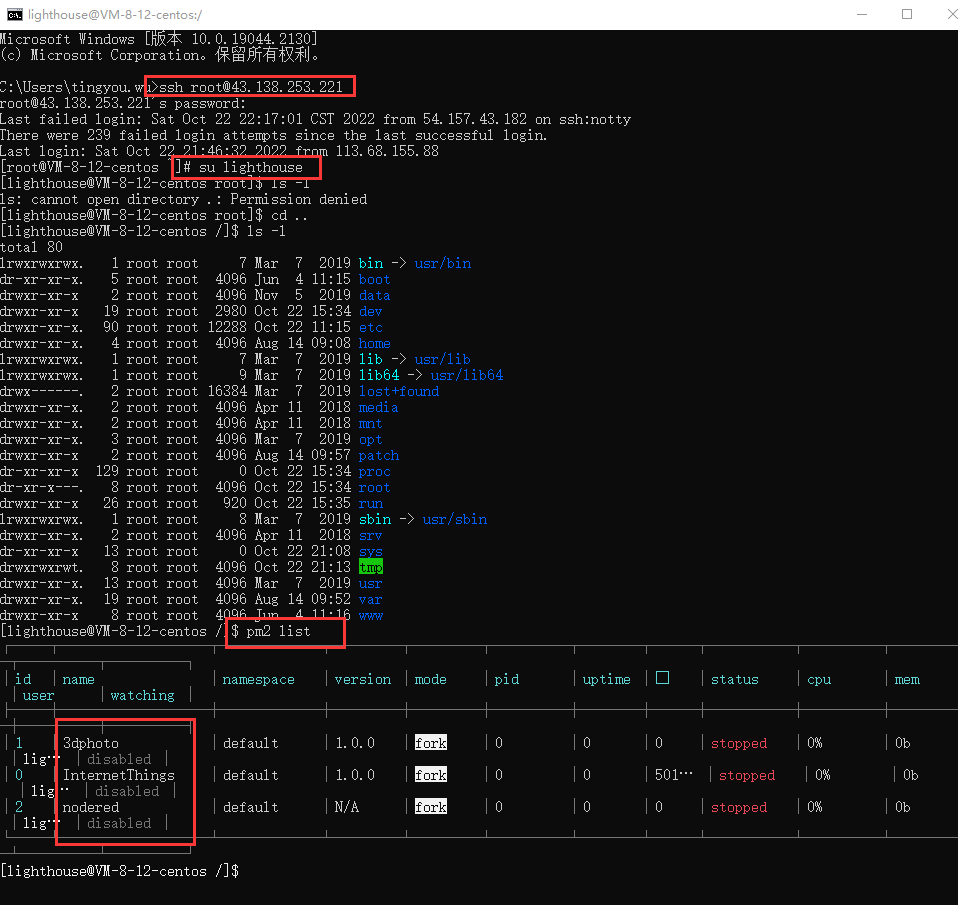Click the 'uptime' column header
The width and height of the screenshot is (958, 905).
point(607,680)
